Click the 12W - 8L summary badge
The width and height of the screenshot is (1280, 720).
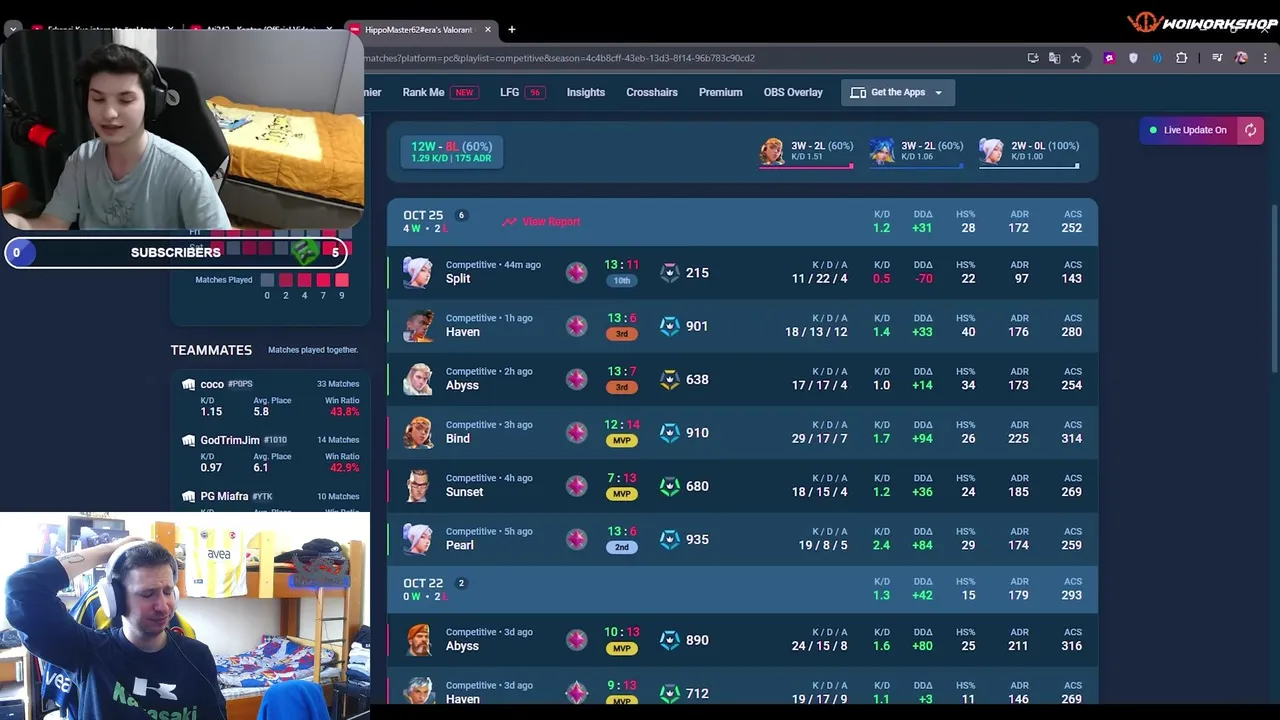click(x=451, y=151)
